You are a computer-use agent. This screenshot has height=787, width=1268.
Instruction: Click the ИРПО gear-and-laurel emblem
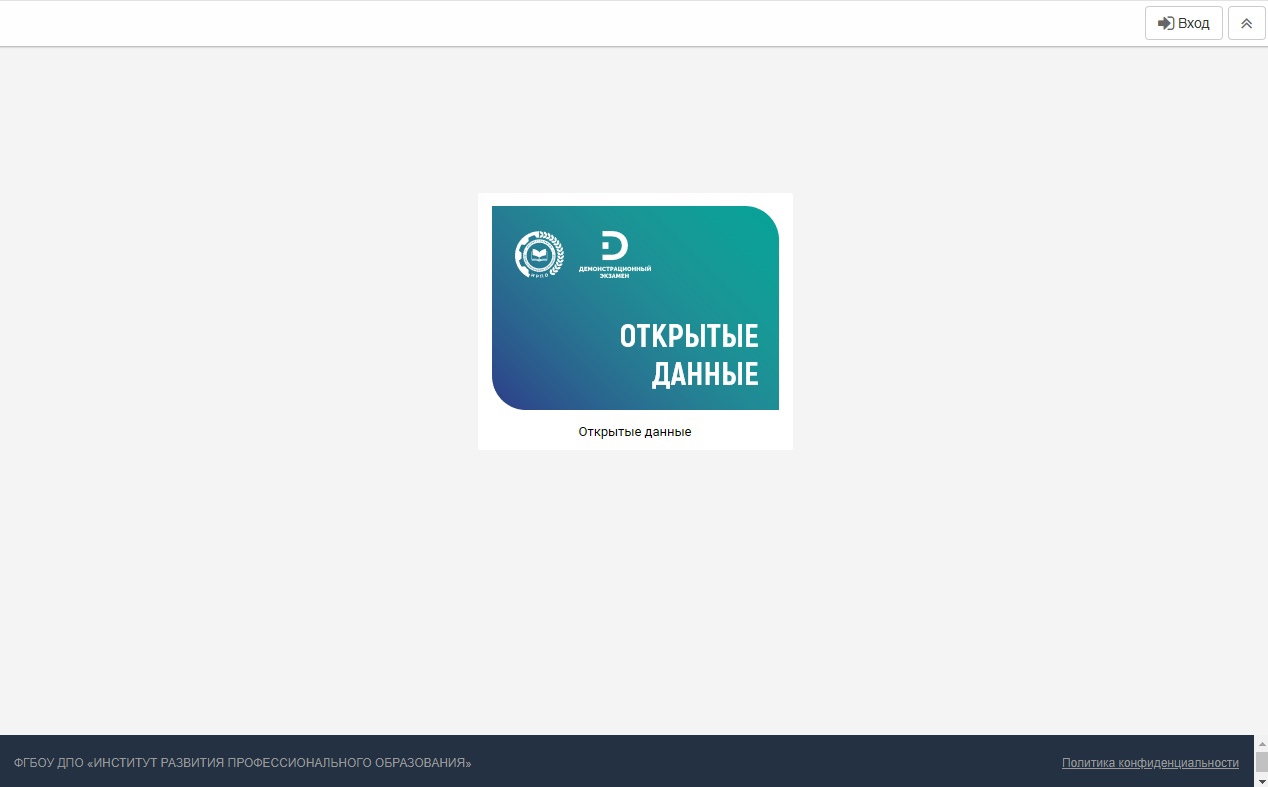pos(539,255)
